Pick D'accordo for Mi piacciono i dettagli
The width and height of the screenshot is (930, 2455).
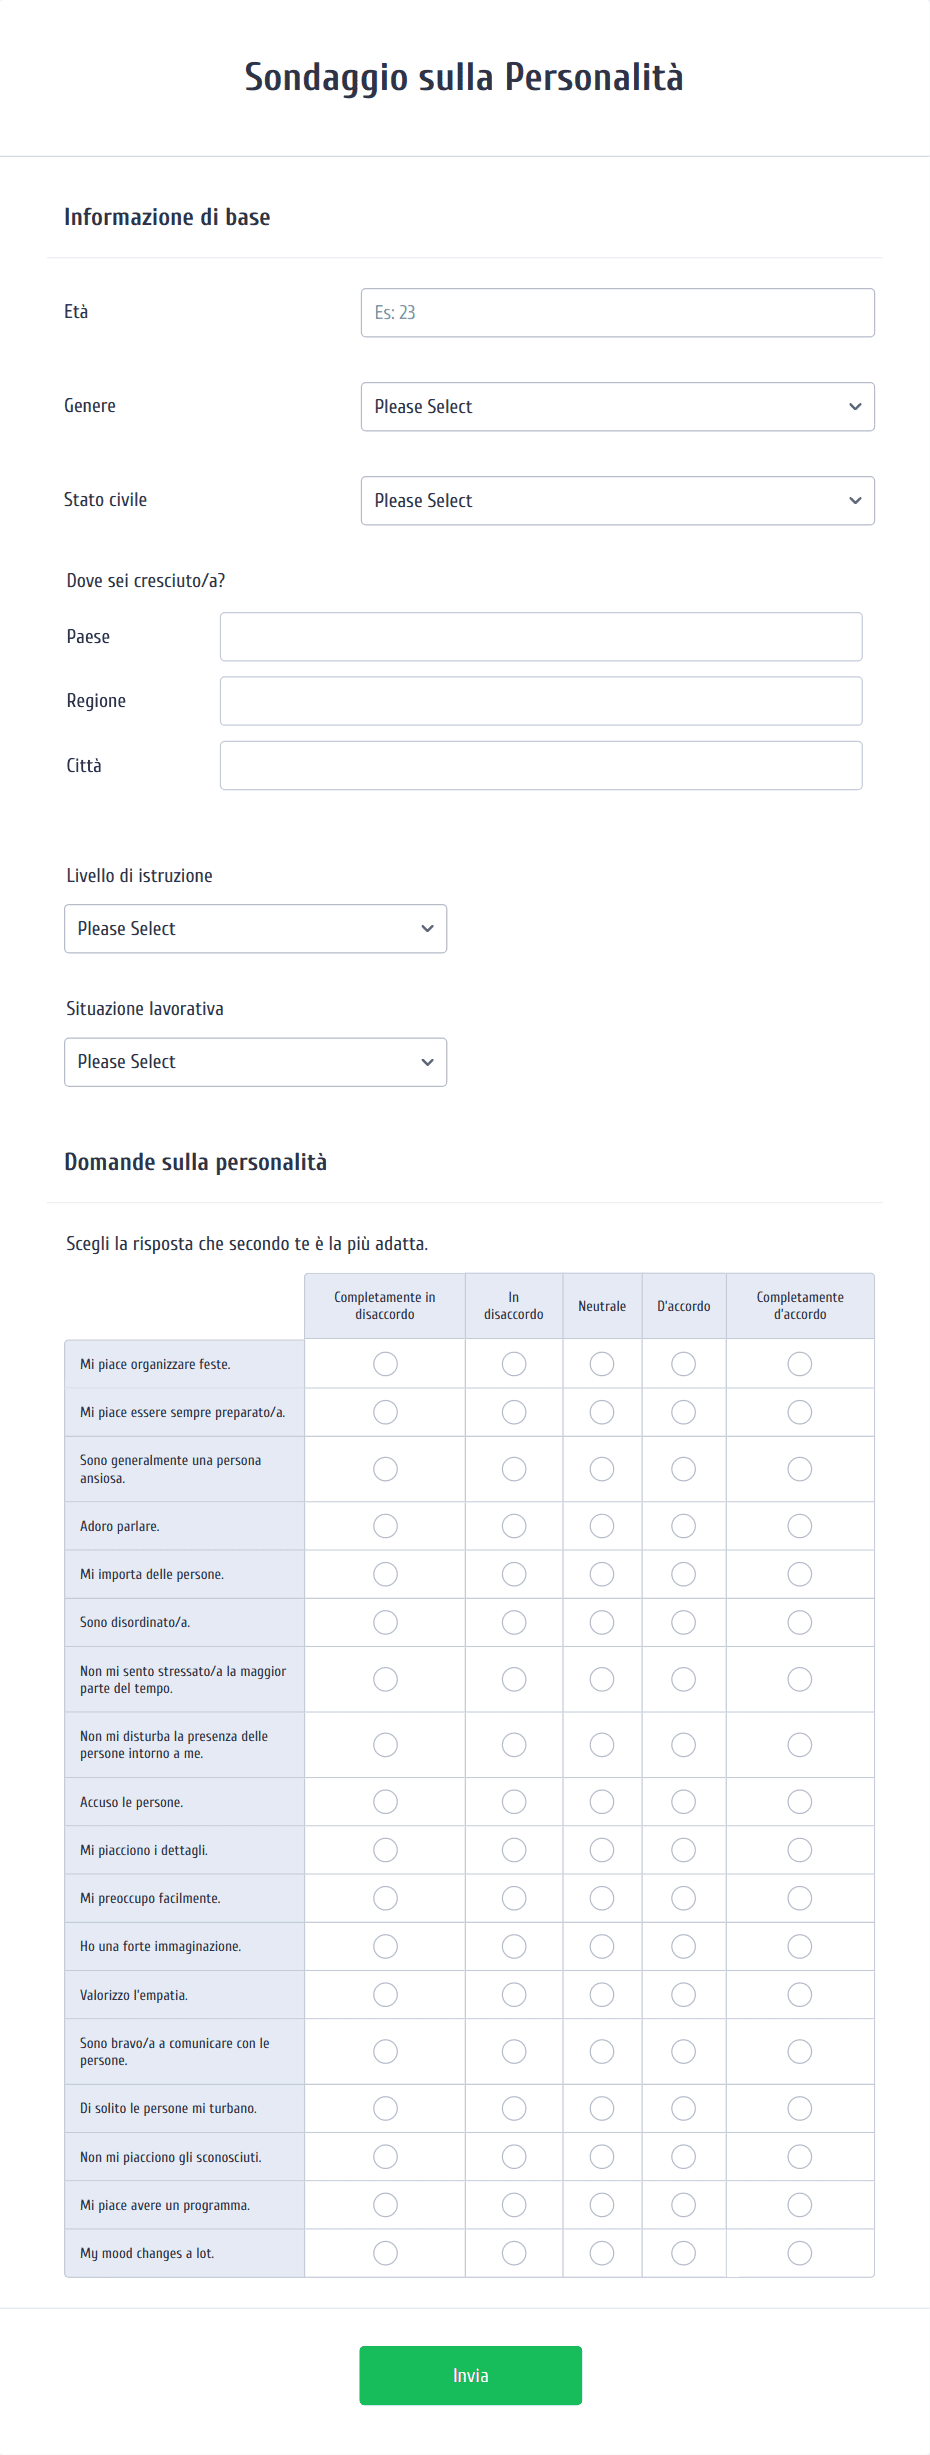click(x=683, y=1850)
